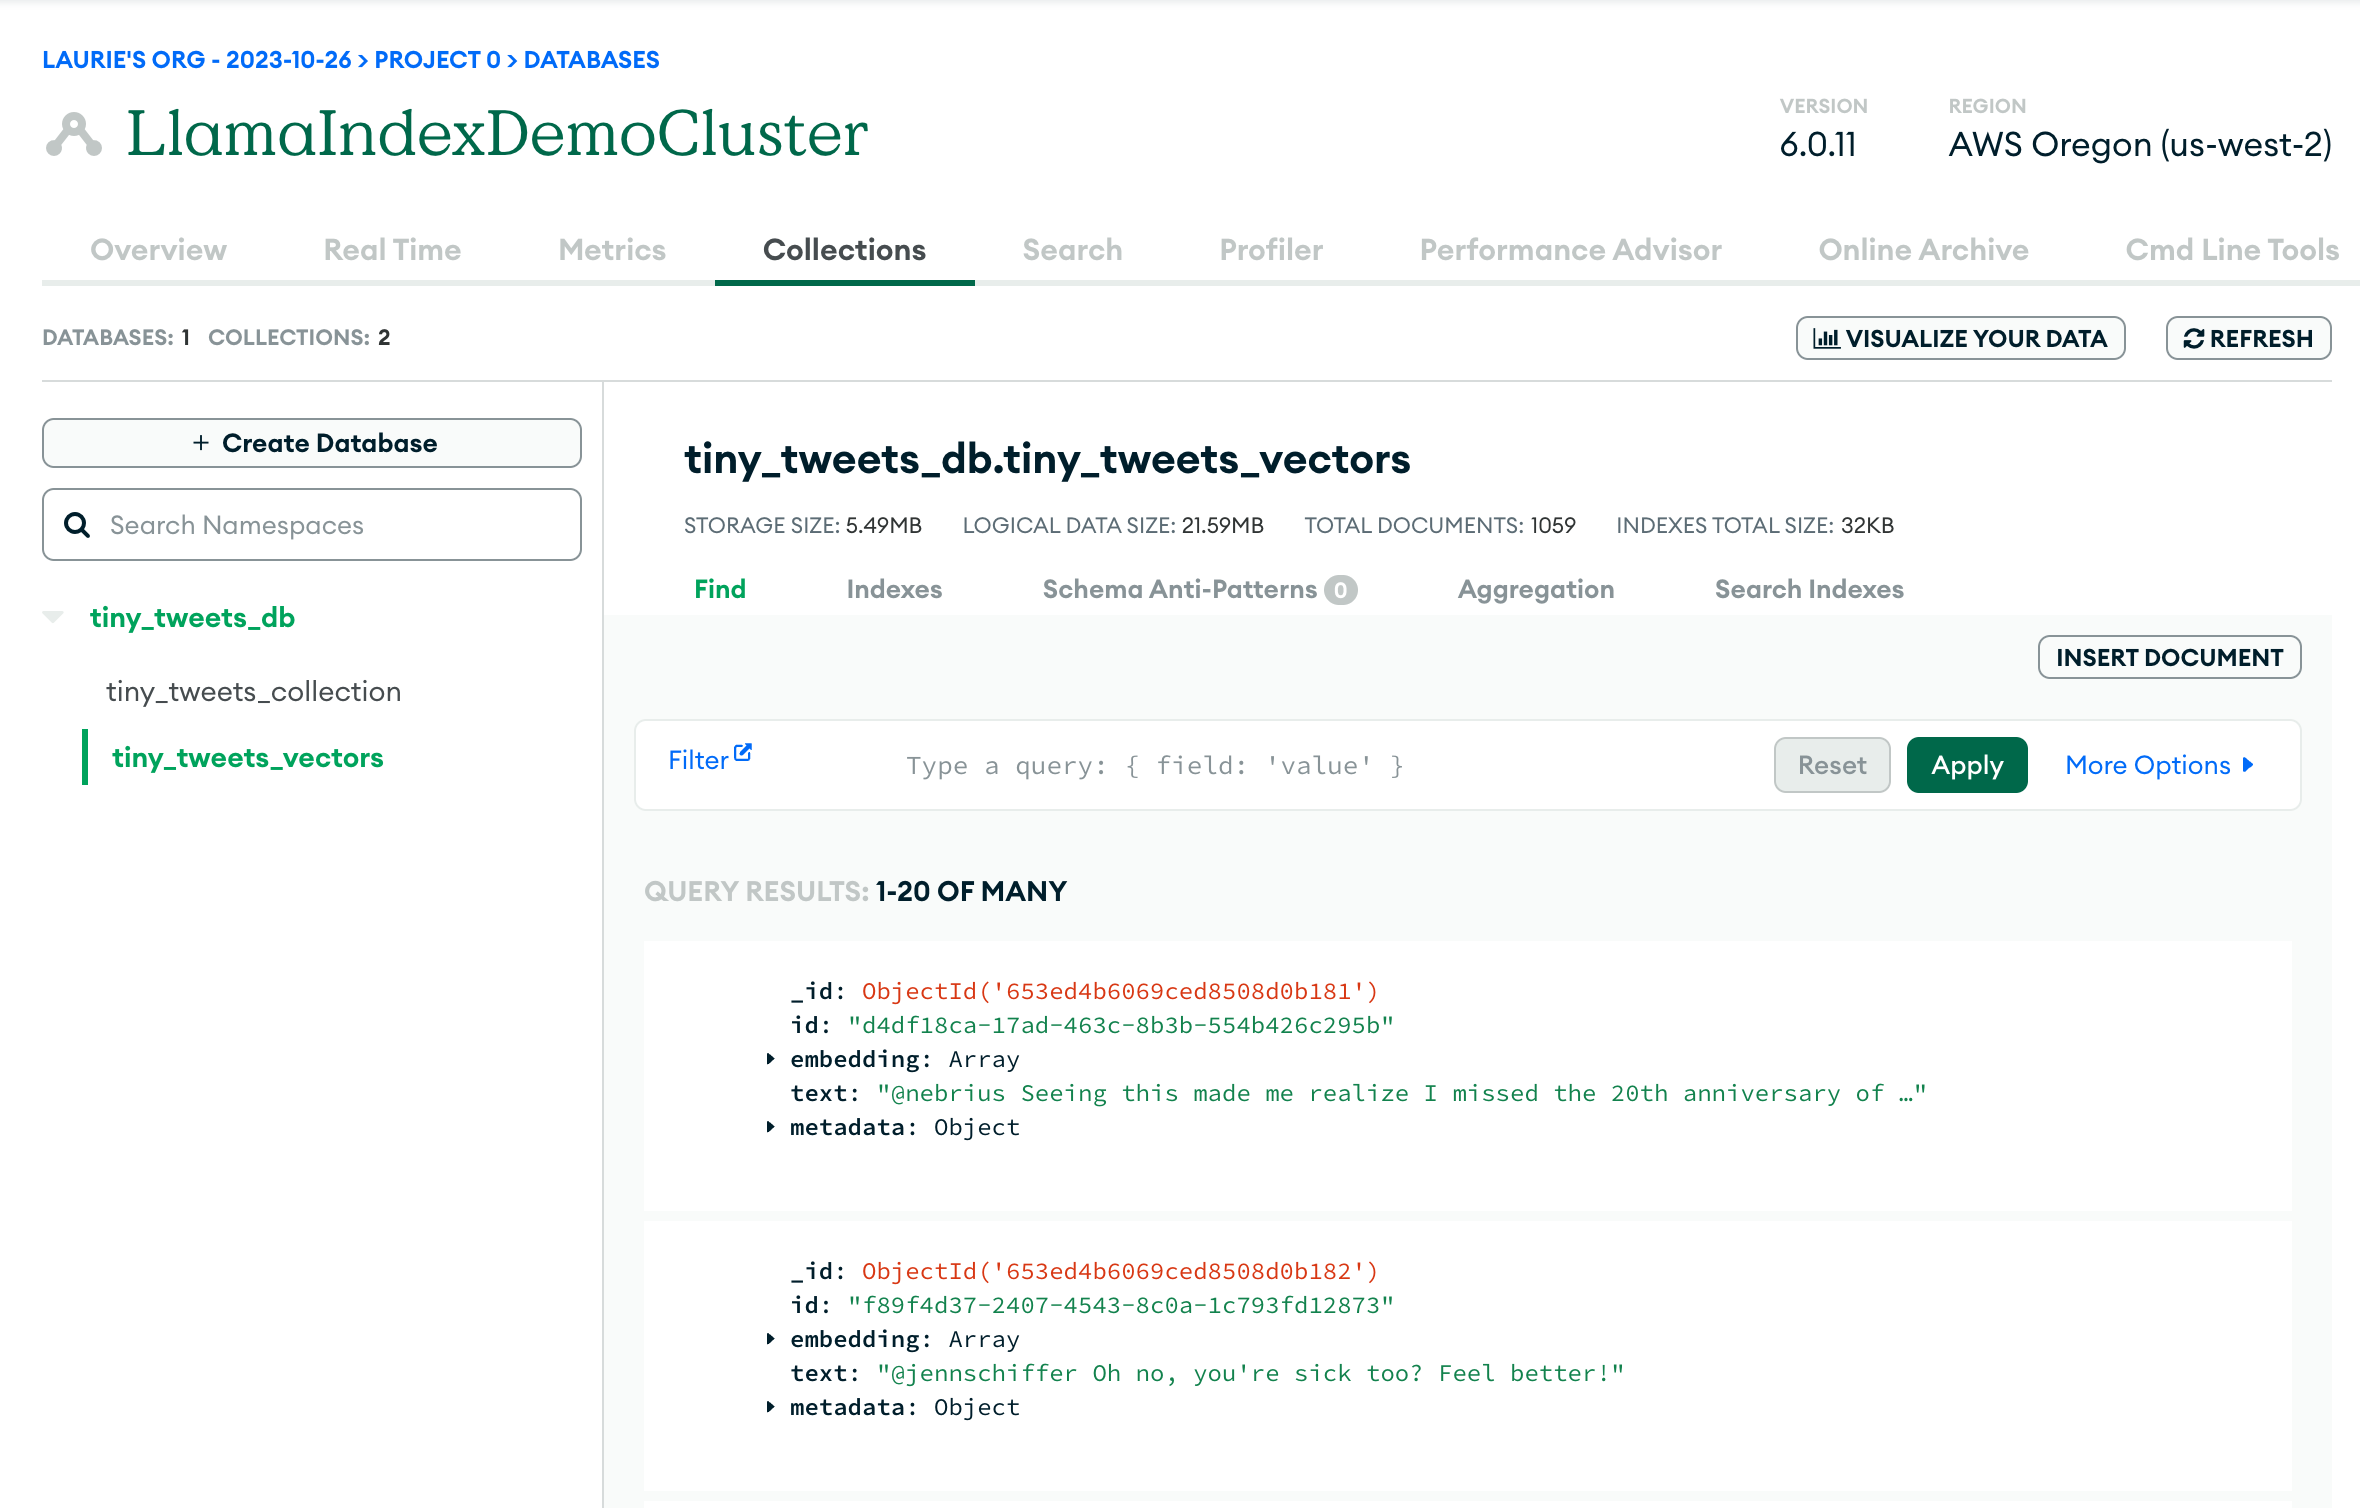Click the Insert Document button
Screen dimensions: 2360x1508
pos(2169,657)
